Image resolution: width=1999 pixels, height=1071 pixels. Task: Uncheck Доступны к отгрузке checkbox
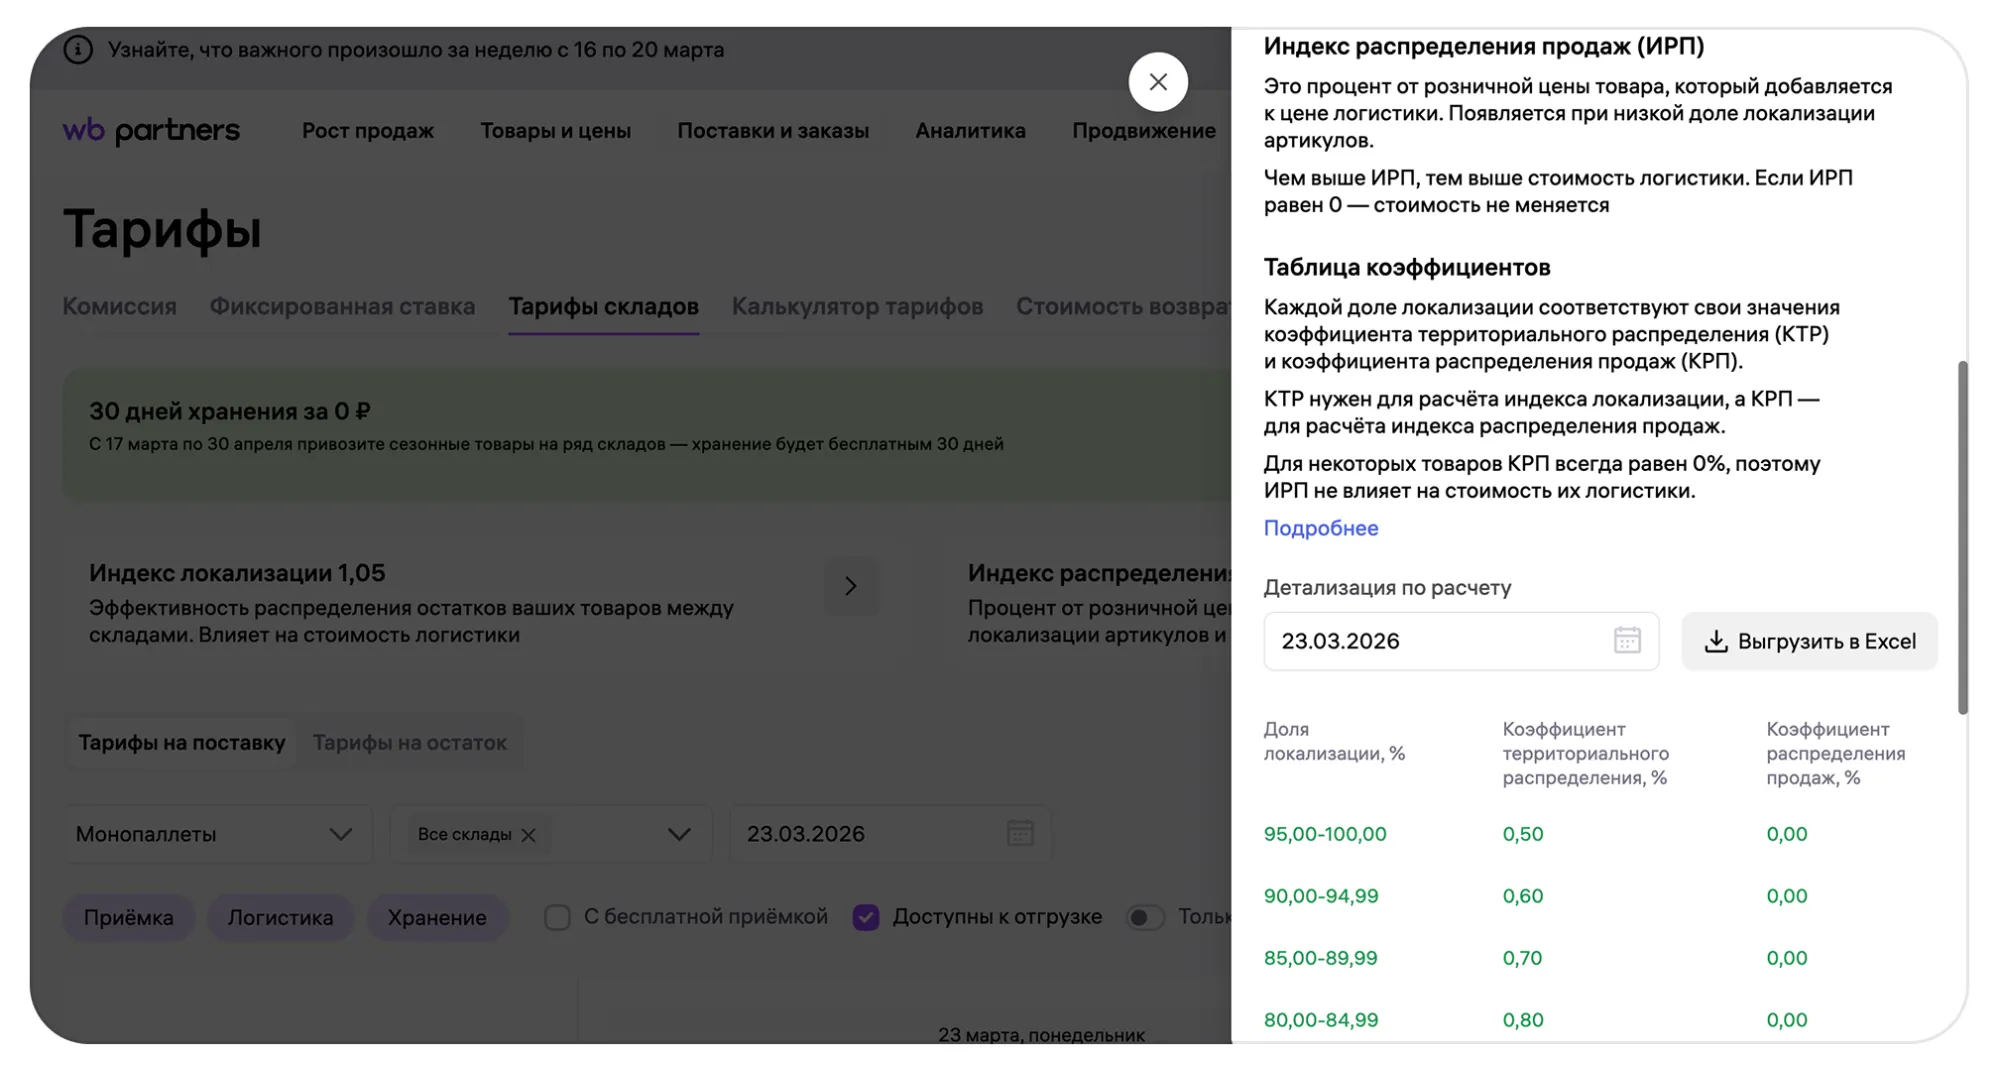point(866,917)
